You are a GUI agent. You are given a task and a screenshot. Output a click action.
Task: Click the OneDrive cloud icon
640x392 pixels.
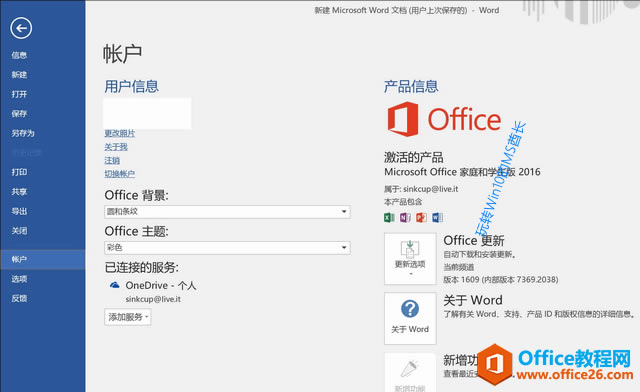click(115, 285)
